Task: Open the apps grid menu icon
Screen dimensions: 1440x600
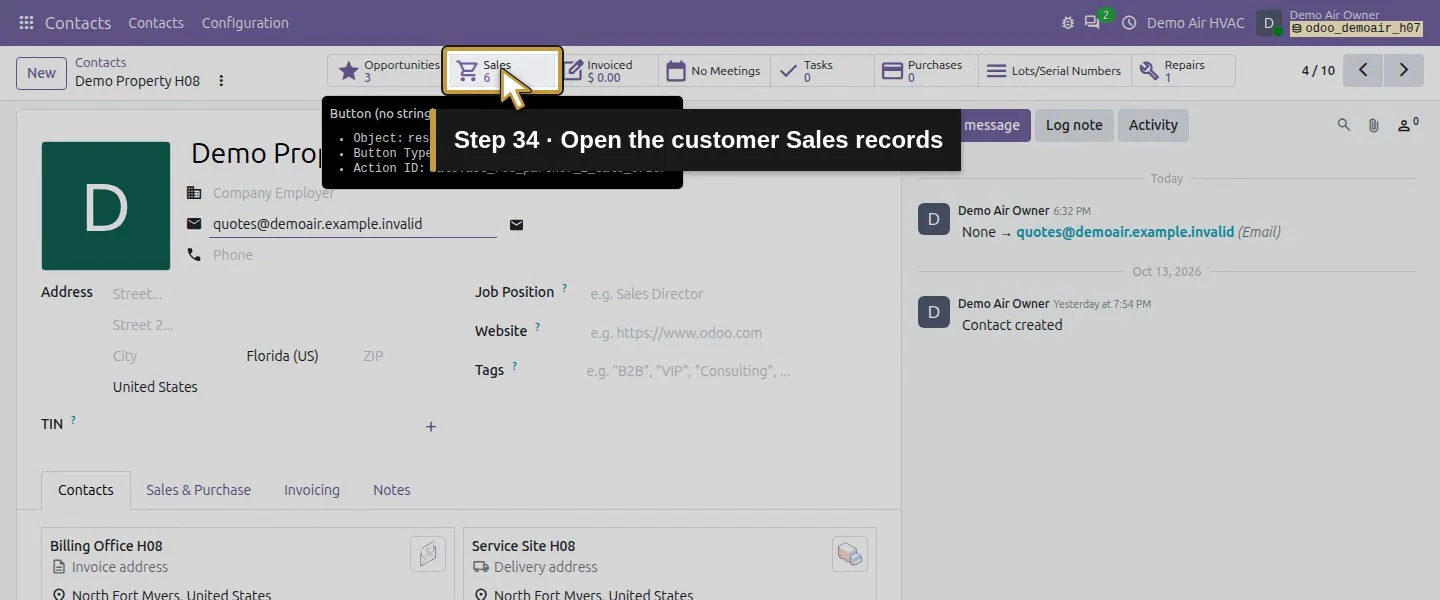Action: tap(26, 22)
